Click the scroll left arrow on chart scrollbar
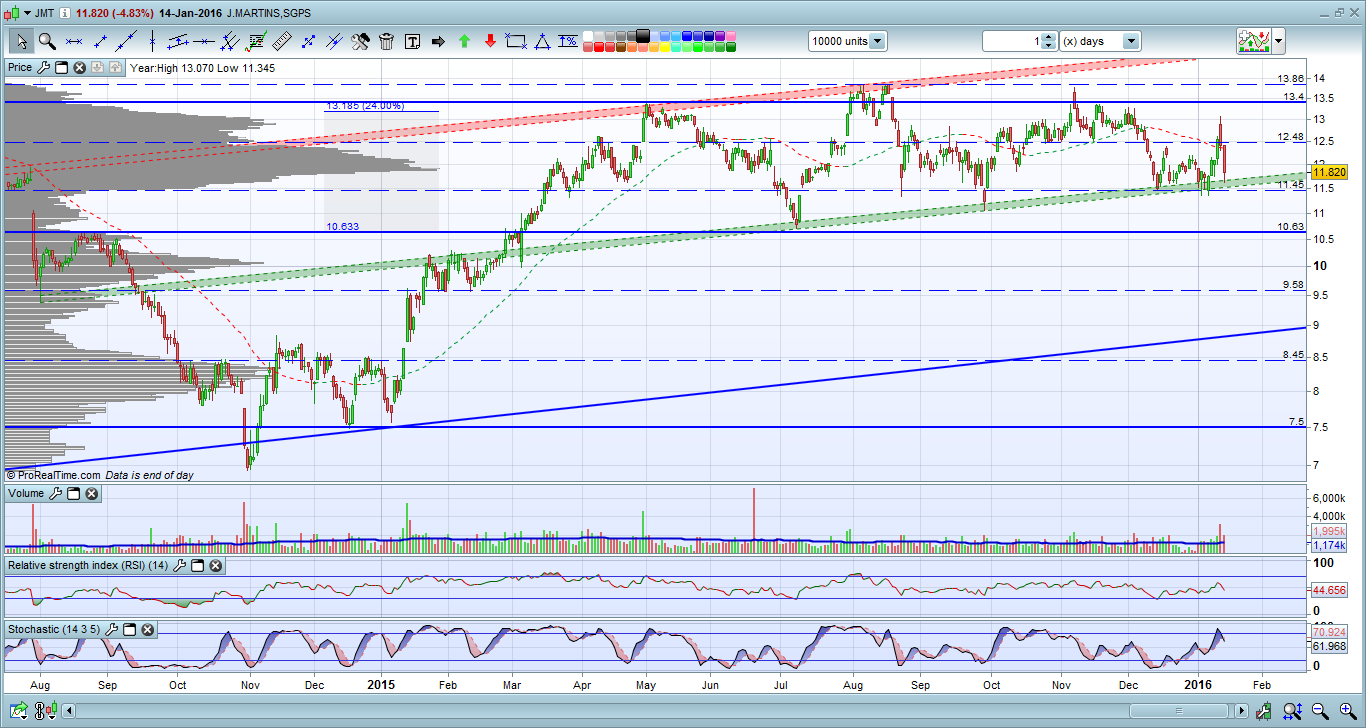Image resolution: width=1366 pixels, height=728 pixels. tap(69, 712)
